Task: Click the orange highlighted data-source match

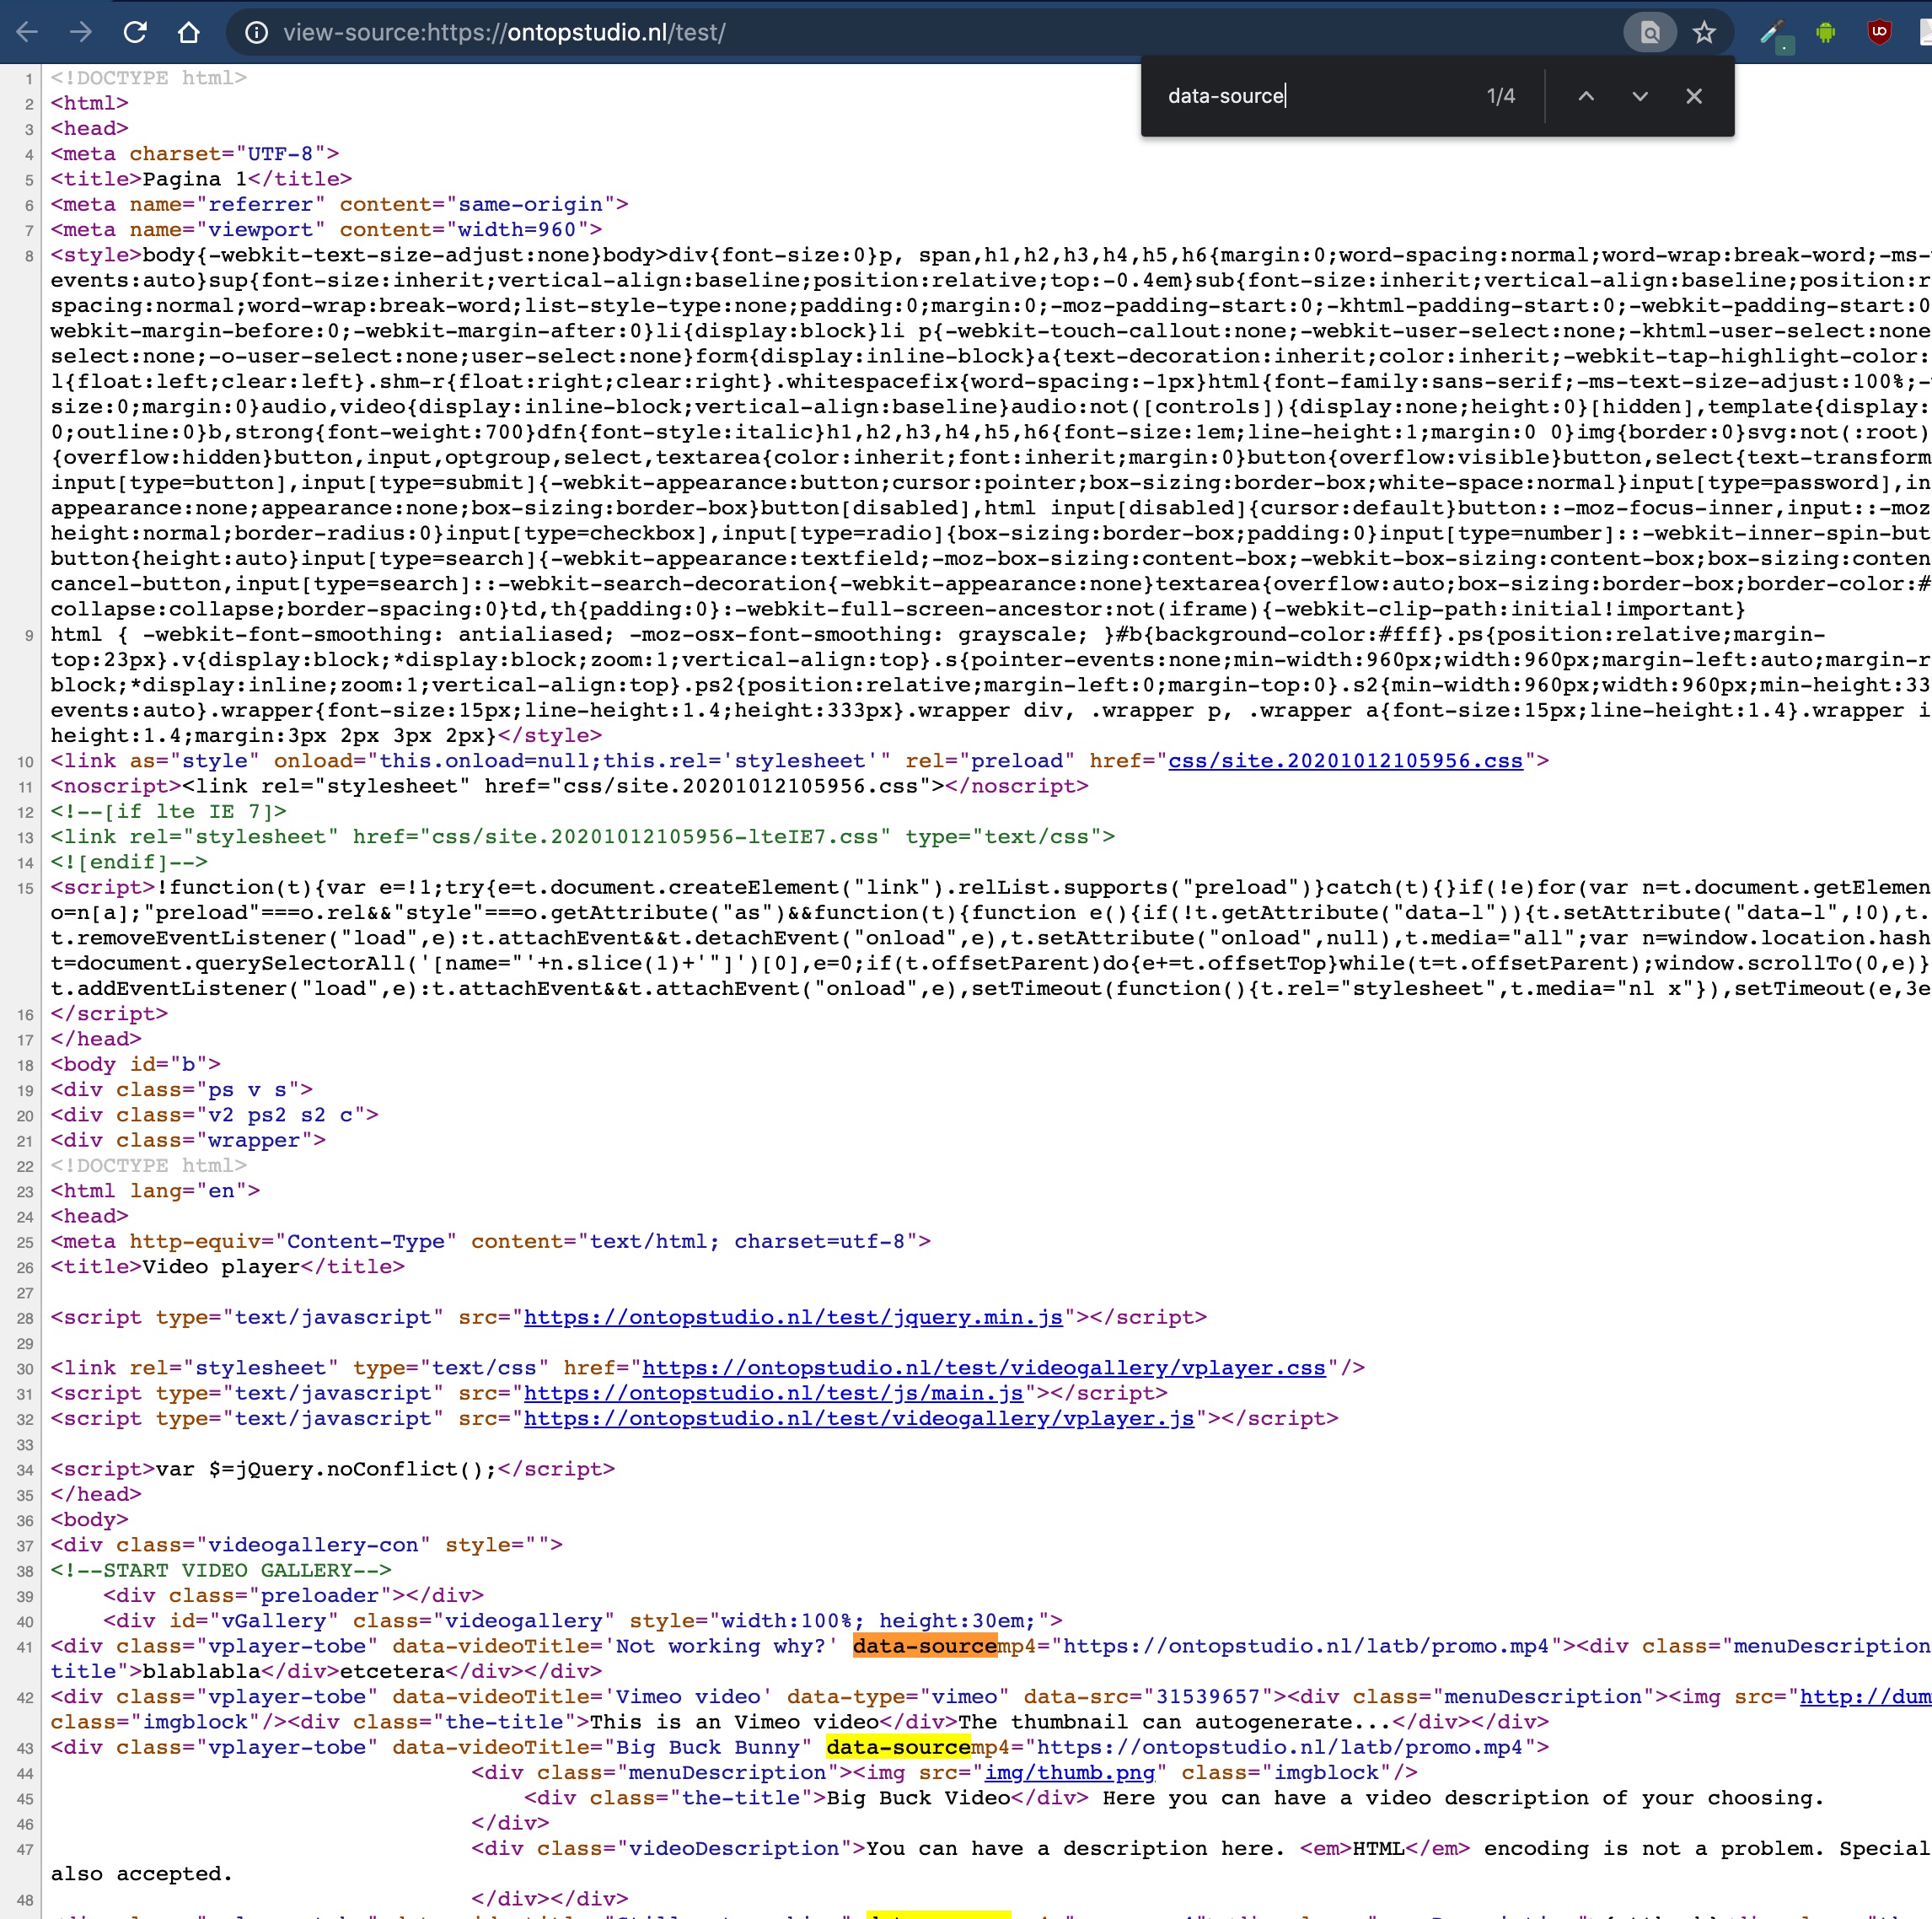Action: [x=925, y=1646]
